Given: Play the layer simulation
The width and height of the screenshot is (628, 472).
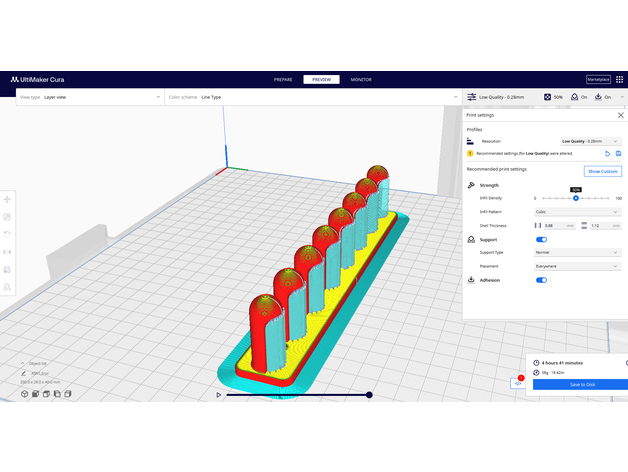Looking at the screenshot, I should 219,395.
